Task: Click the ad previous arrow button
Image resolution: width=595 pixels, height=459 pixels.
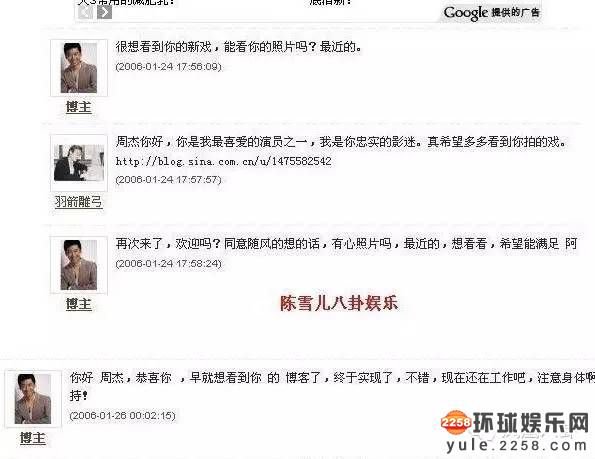Action: pos(85,13)
